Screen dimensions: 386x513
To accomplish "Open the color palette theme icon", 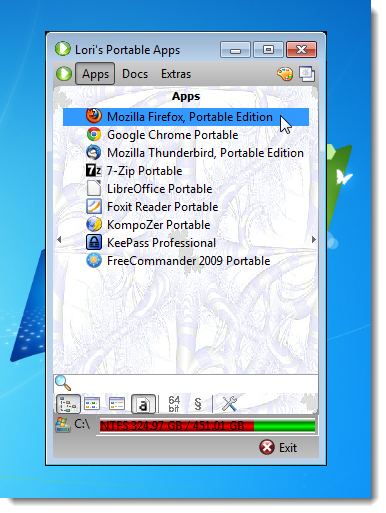I will (x=285, y=74).
